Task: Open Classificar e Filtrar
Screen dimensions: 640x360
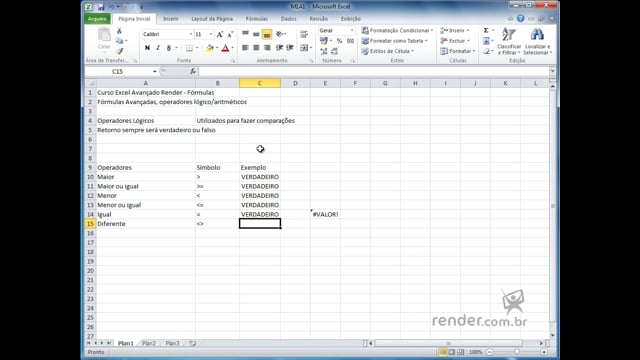Action: 509,41
